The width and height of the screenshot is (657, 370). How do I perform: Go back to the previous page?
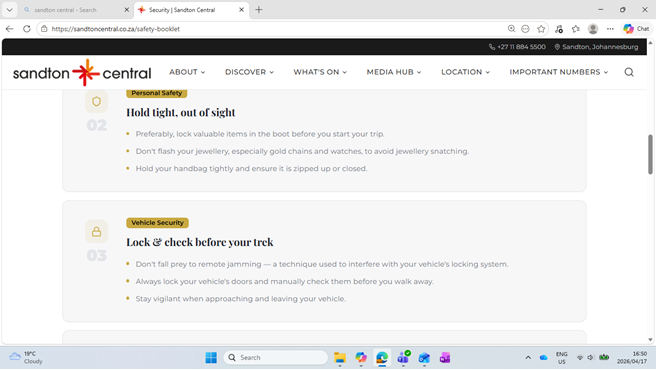click(10, 29)
